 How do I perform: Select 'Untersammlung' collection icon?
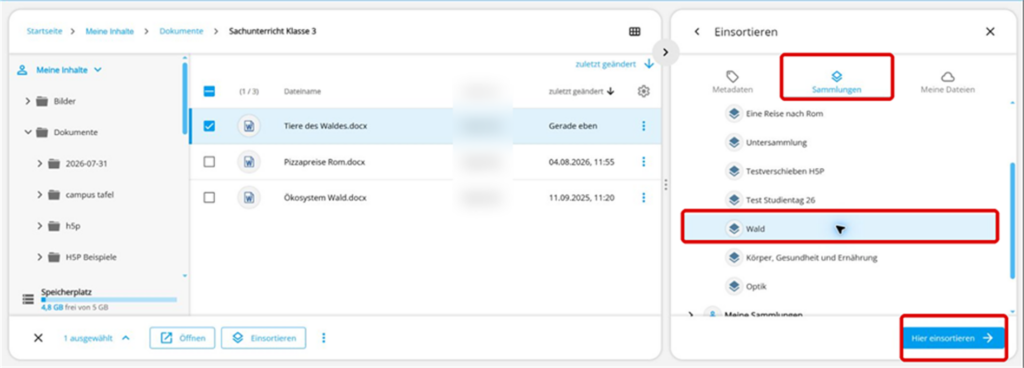pyautogui.click(x=734, y=142)
